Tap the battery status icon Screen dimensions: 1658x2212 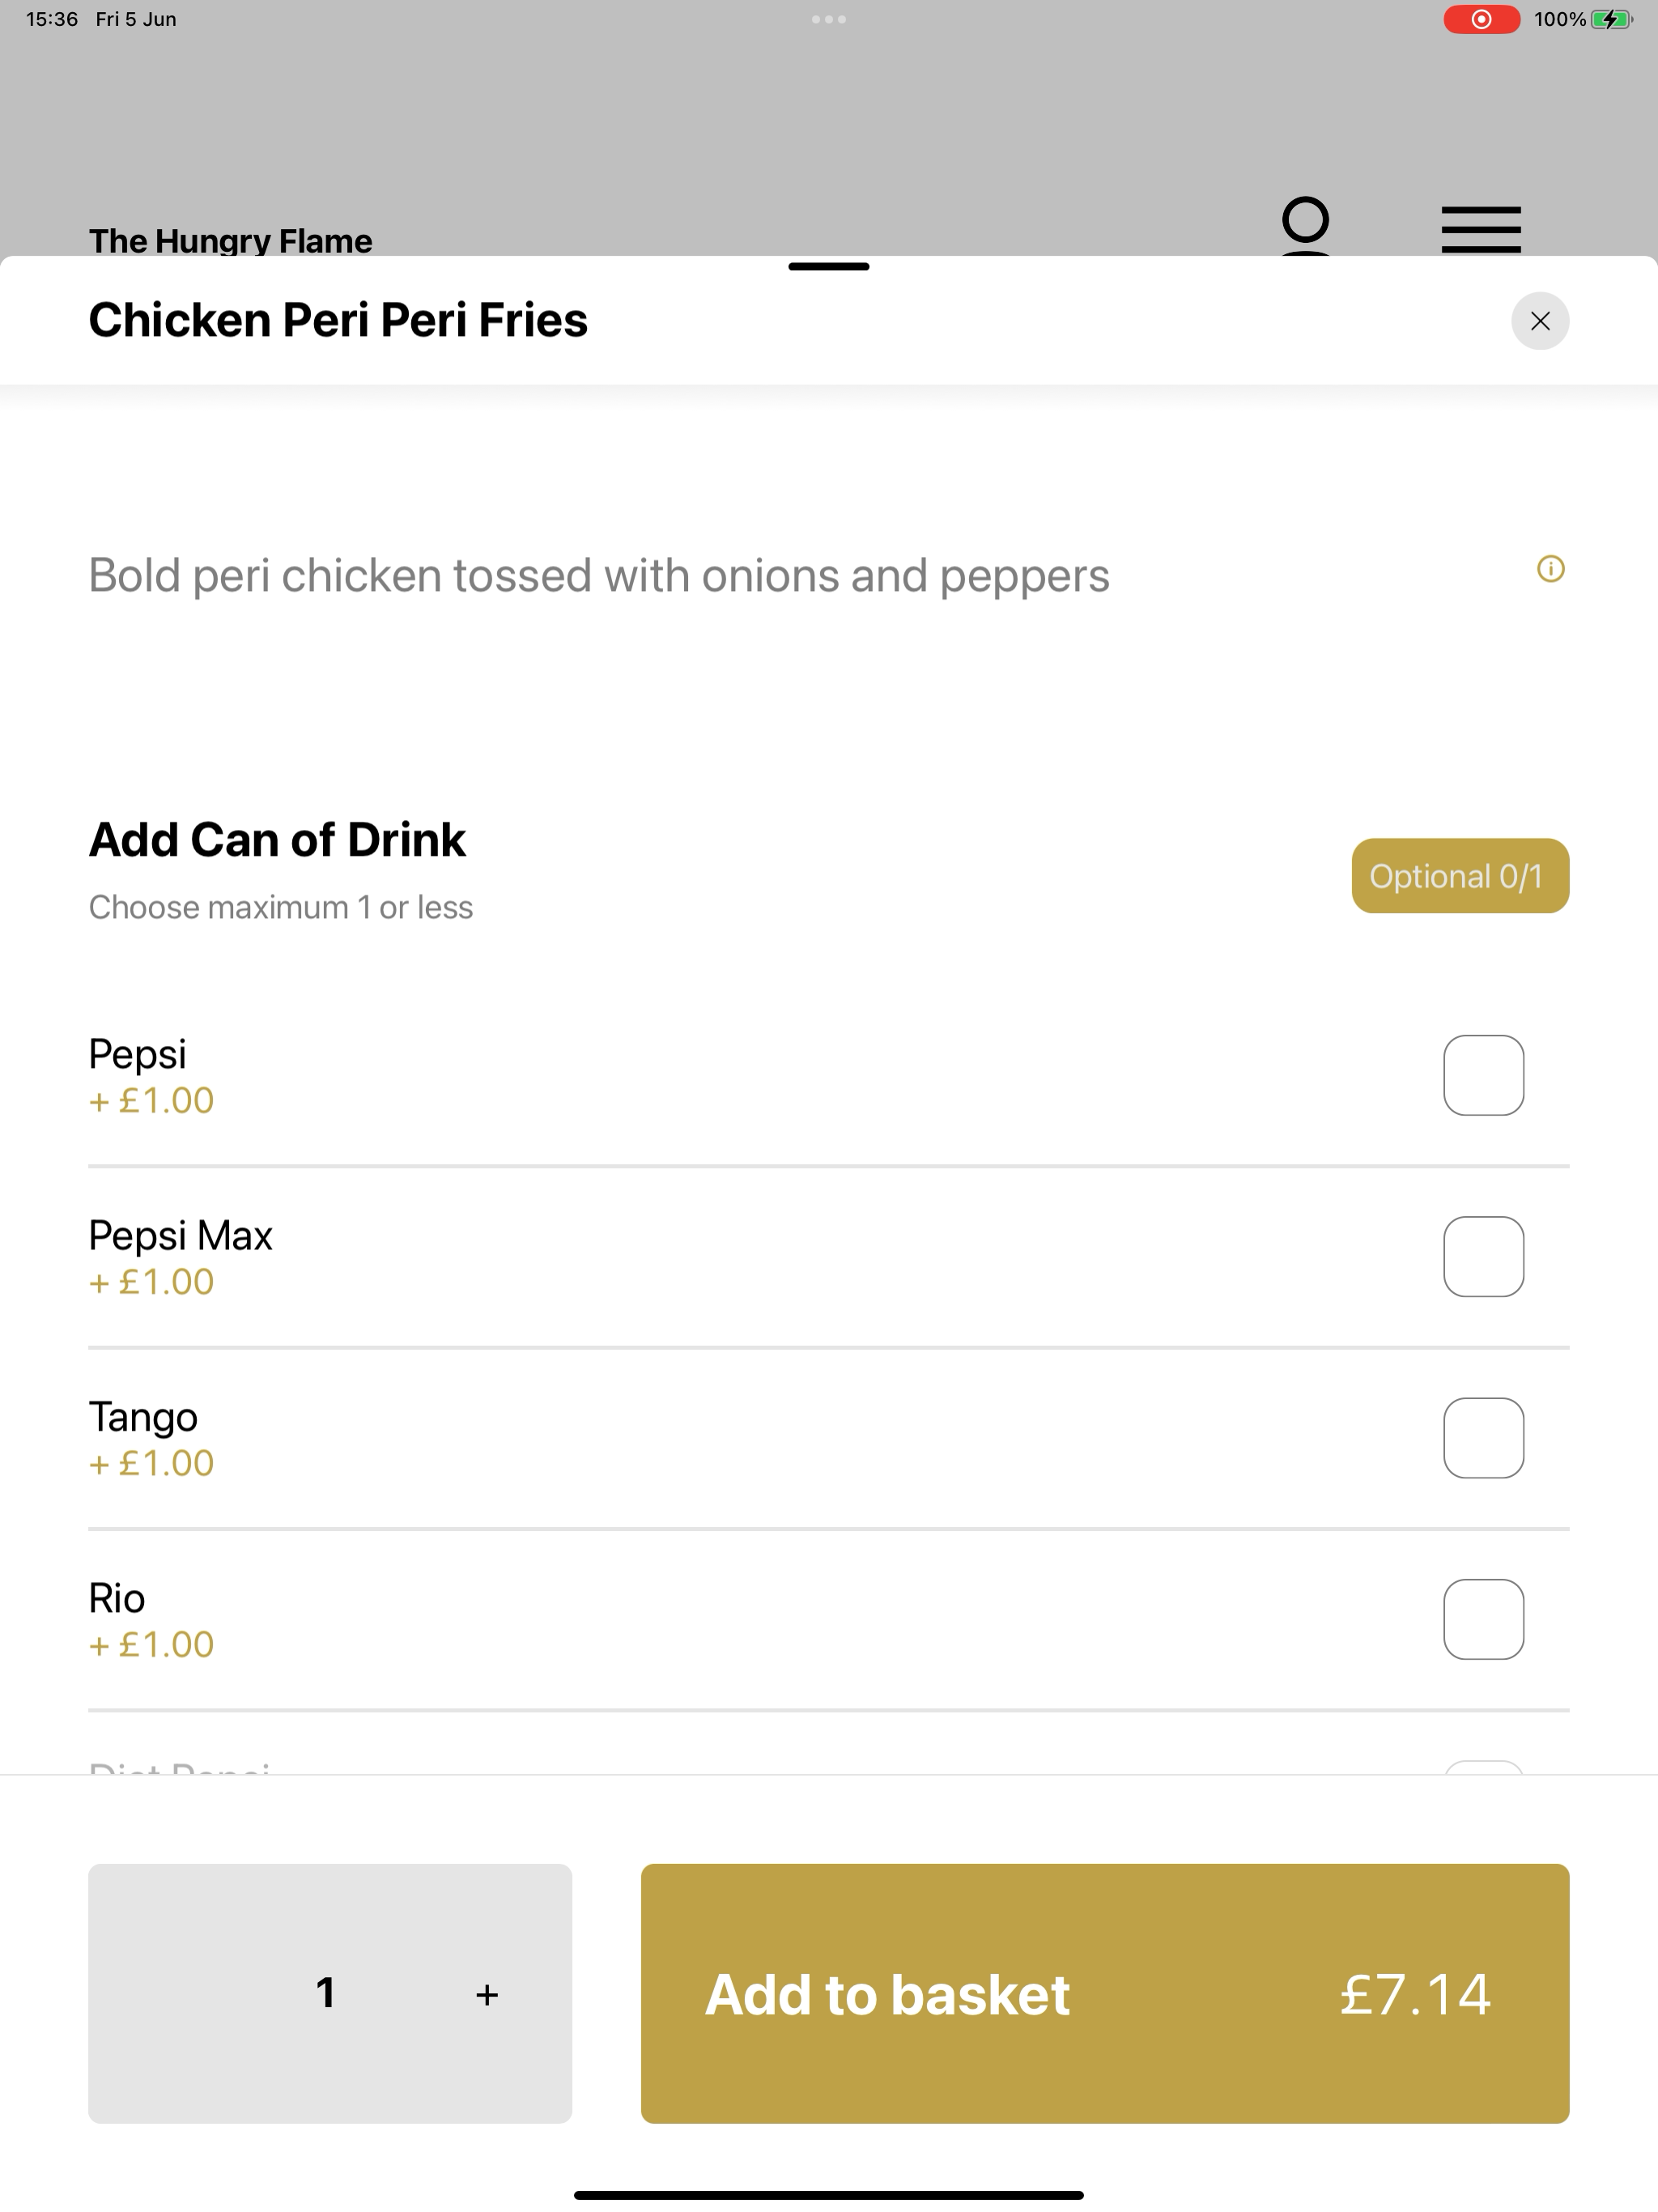pos(1611,19)
